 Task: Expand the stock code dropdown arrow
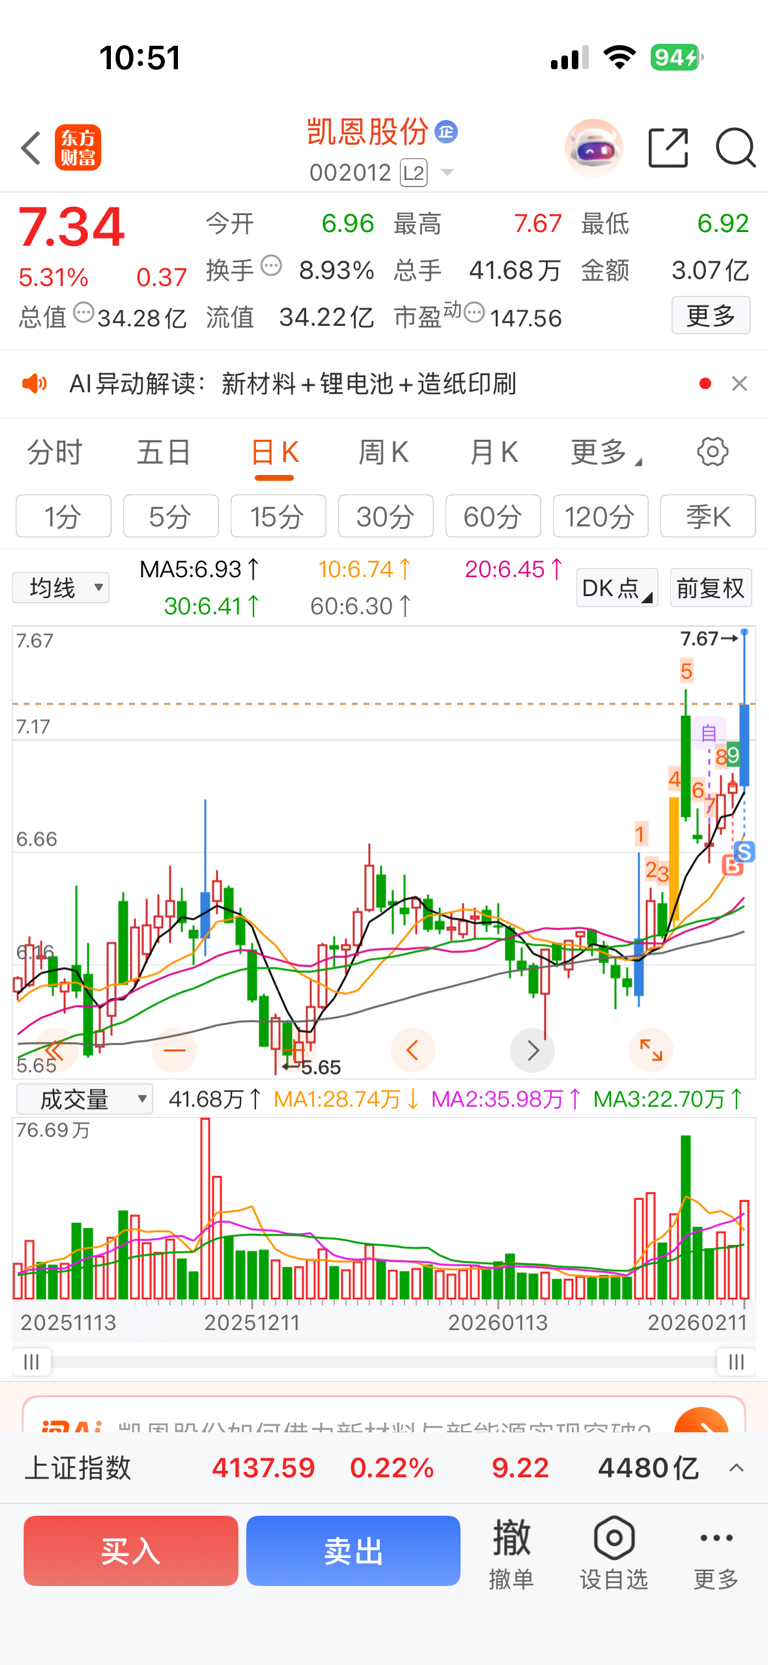coord(448,173)
